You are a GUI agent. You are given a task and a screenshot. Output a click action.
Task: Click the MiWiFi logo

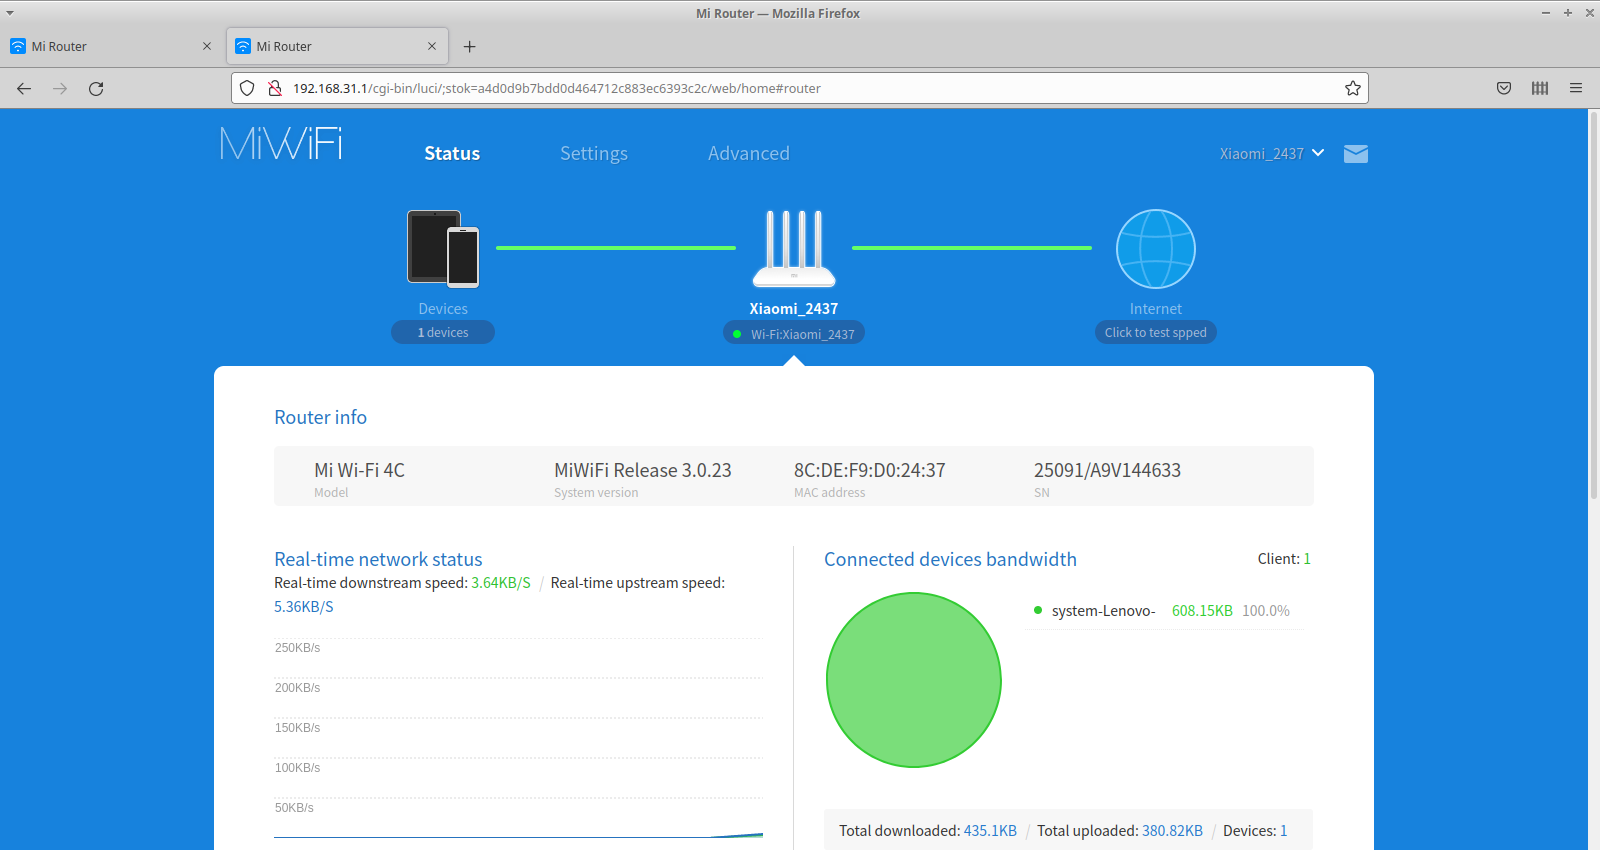coord(281,144)
